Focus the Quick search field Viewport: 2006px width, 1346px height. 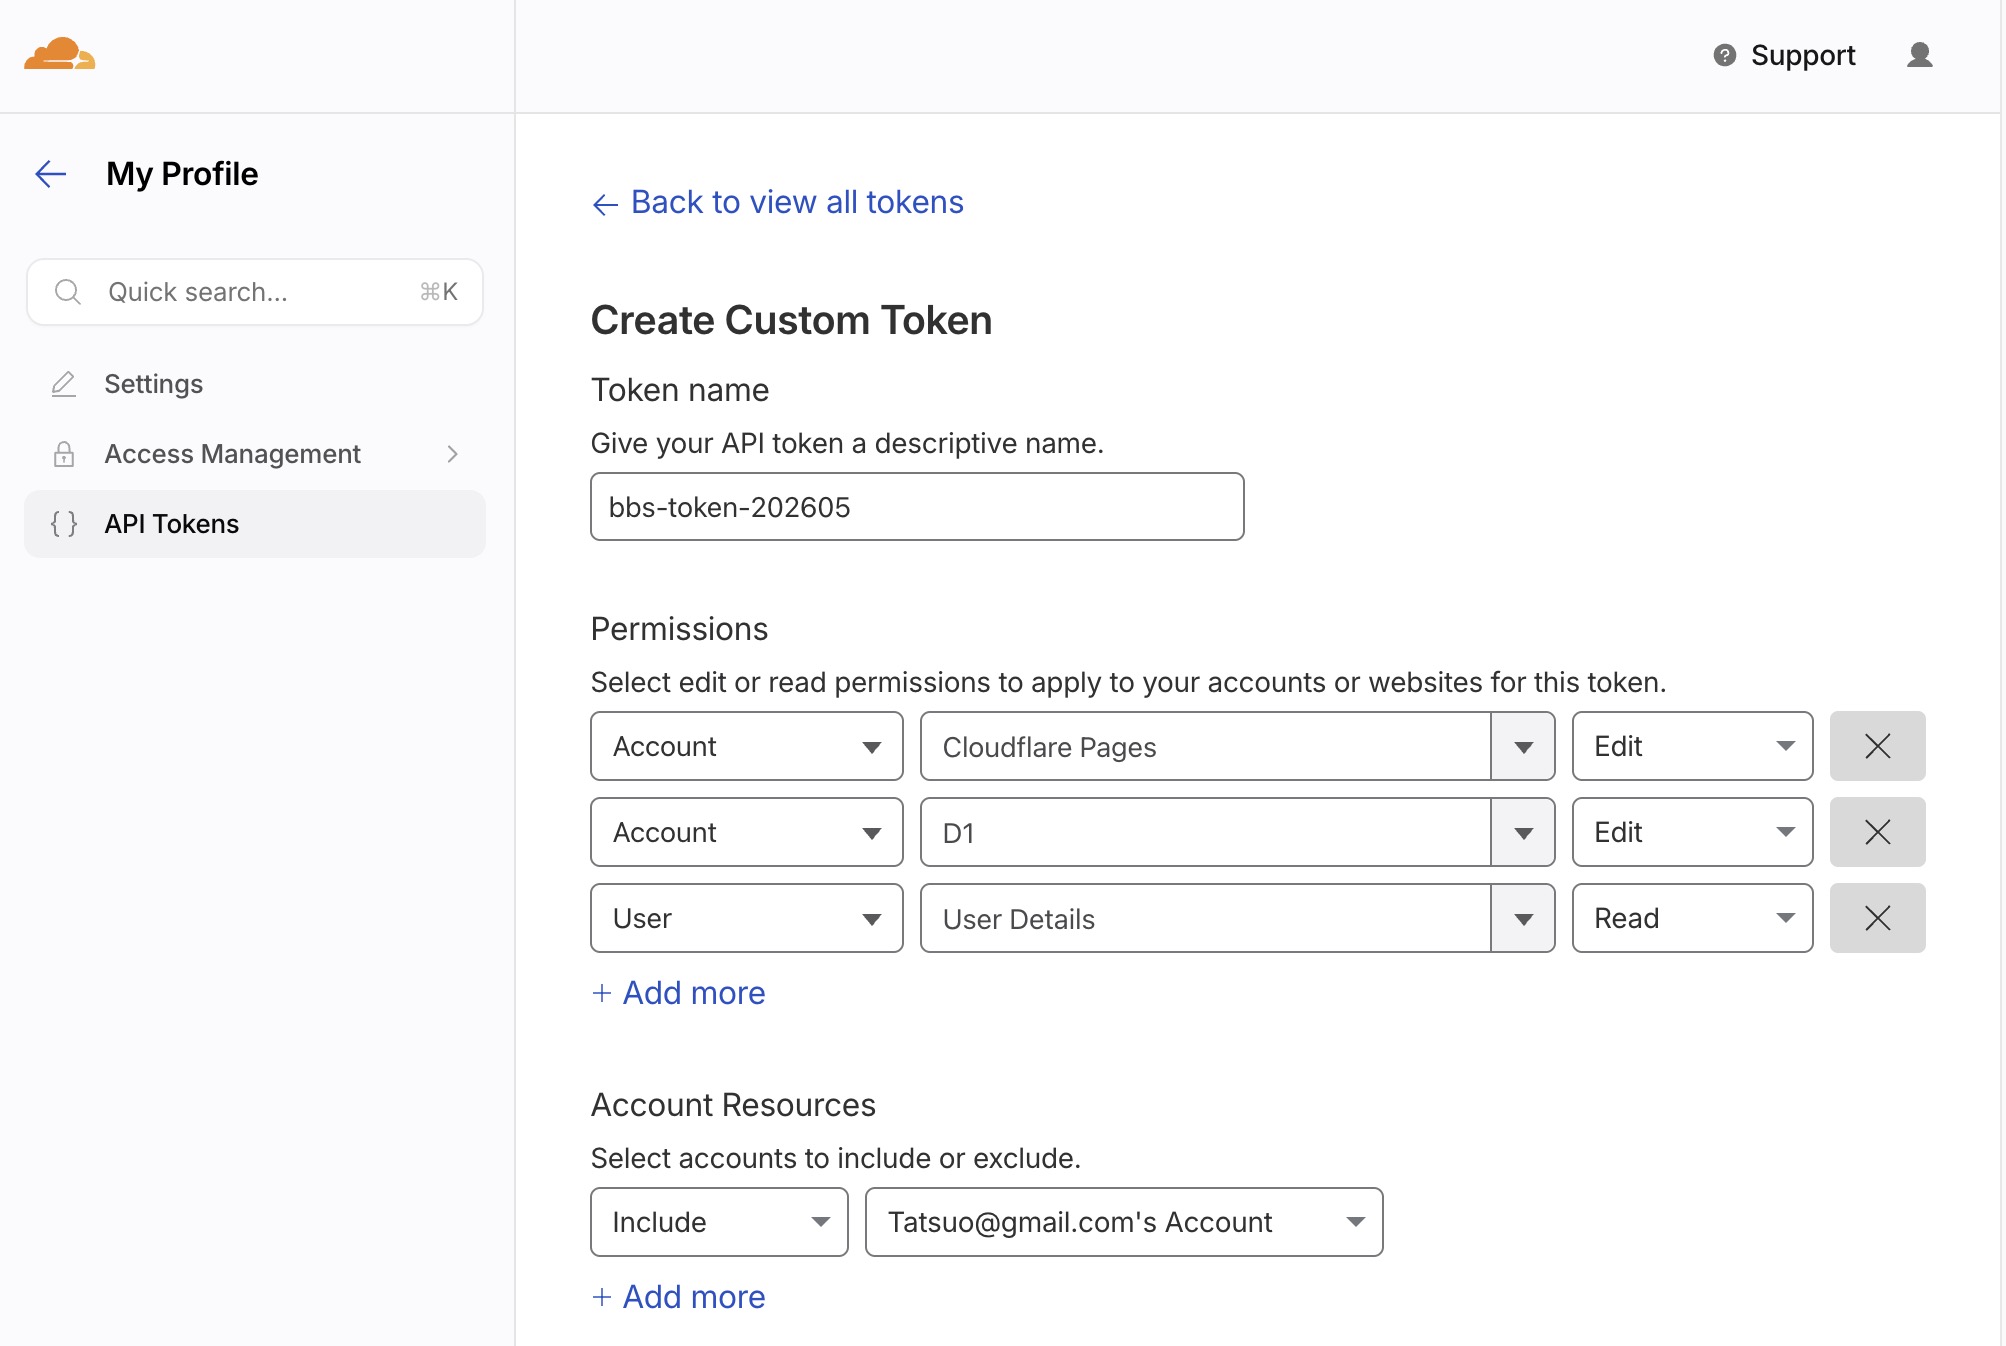255,292
